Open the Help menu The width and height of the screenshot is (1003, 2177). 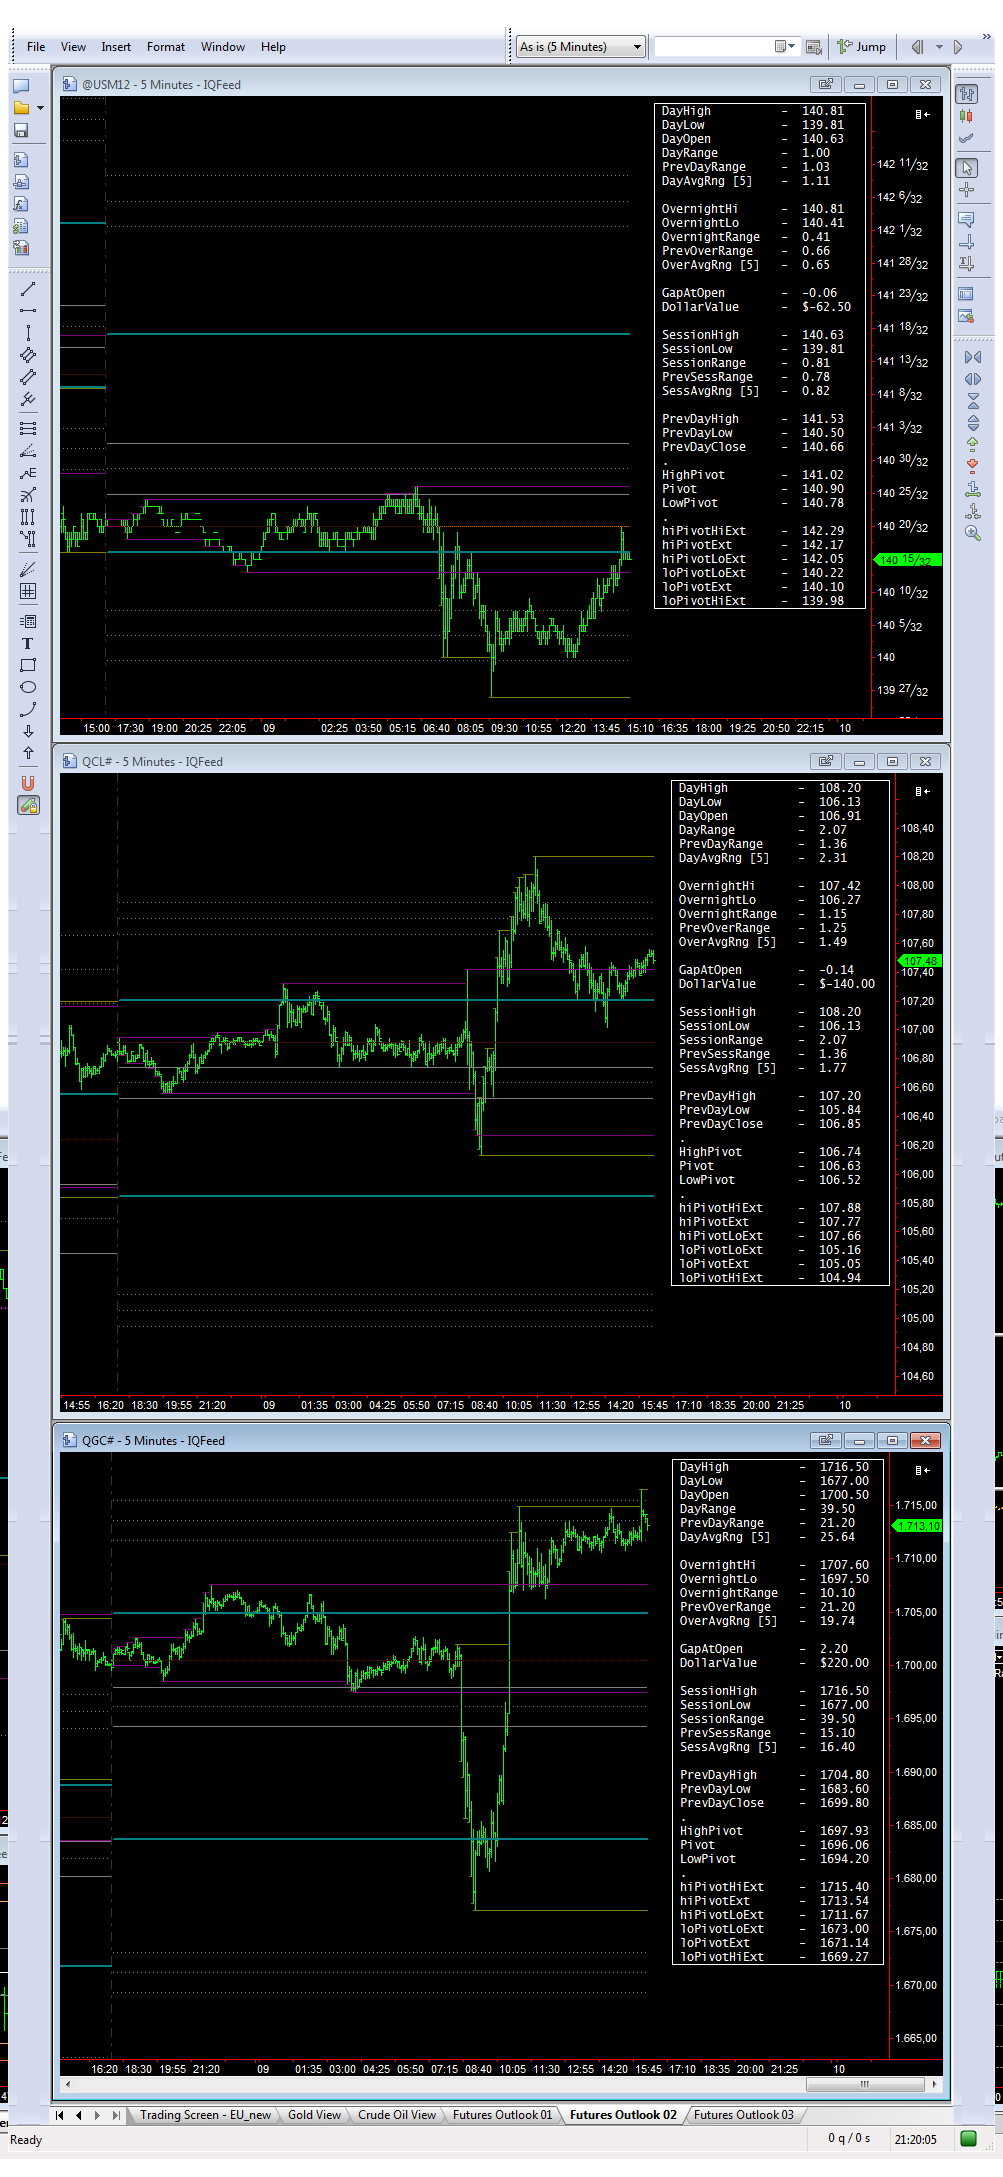273,47
